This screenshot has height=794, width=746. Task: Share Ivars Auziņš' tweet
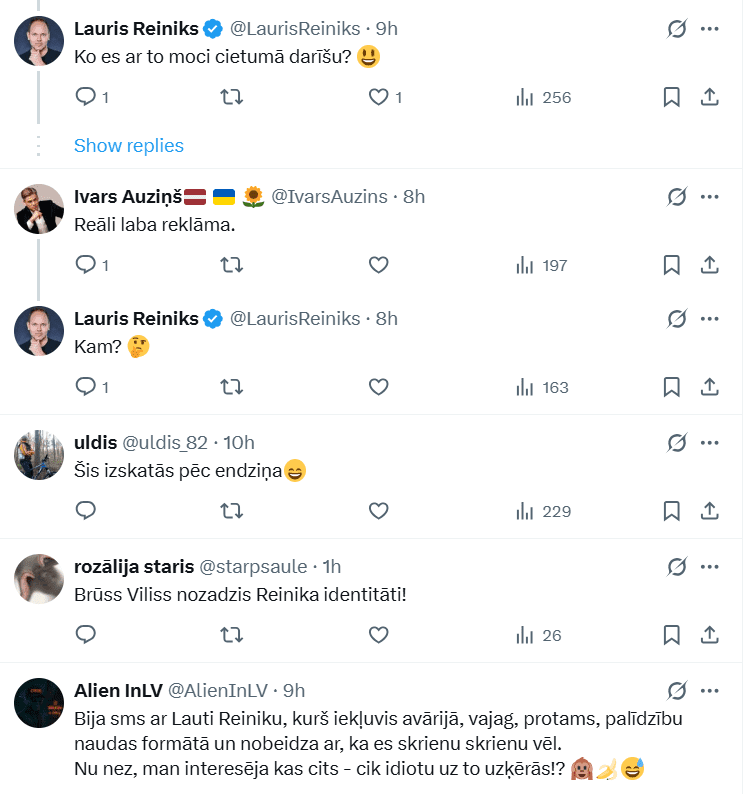click(709, 265)
